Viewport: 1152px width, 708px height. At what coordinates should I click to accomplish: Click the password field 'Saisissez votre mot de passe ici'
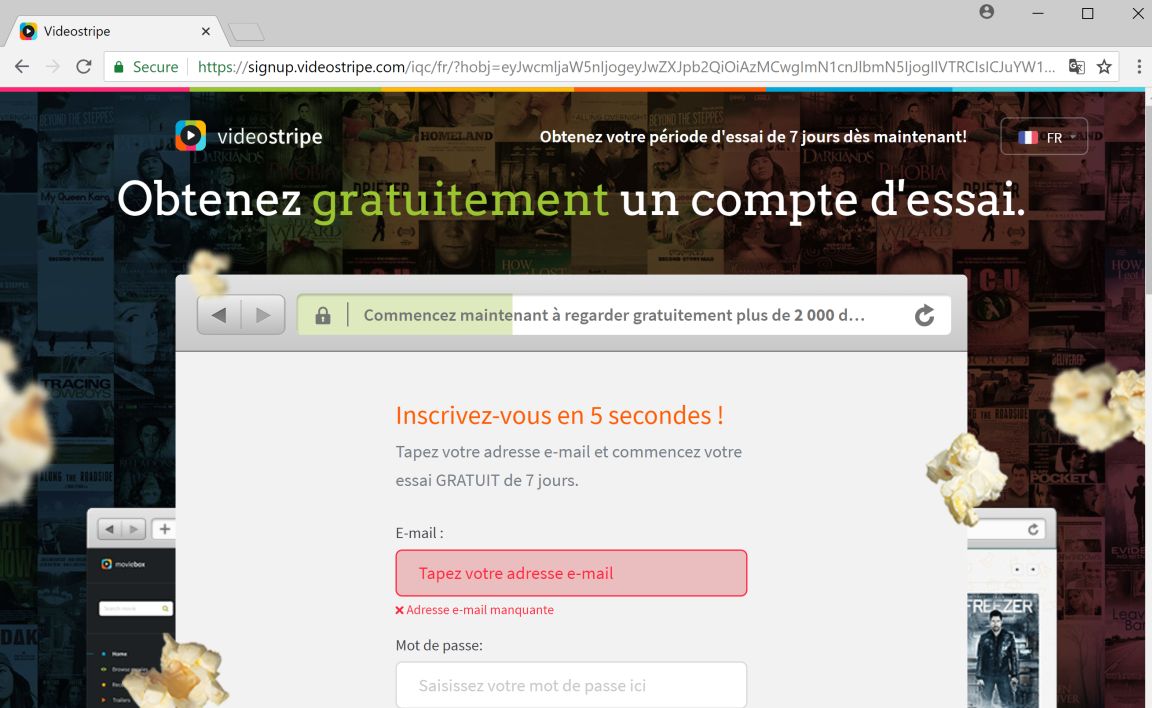[x=571, y=685]
